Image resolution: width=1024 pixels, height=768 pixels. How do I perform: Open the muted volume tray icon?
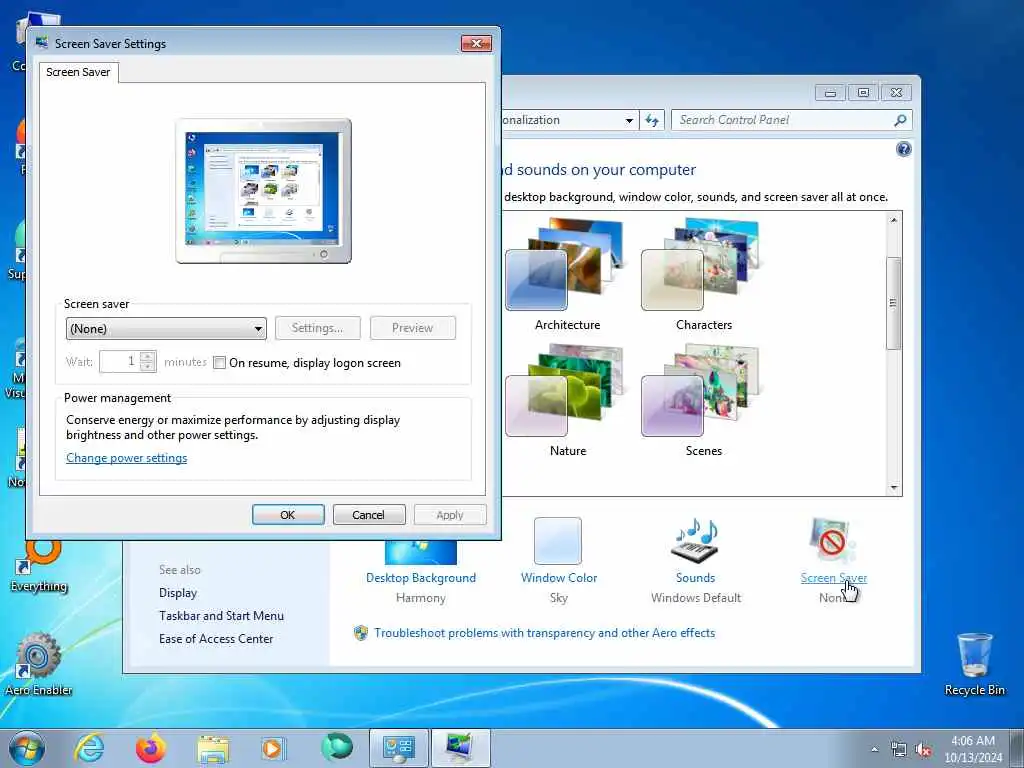(923, 750)
